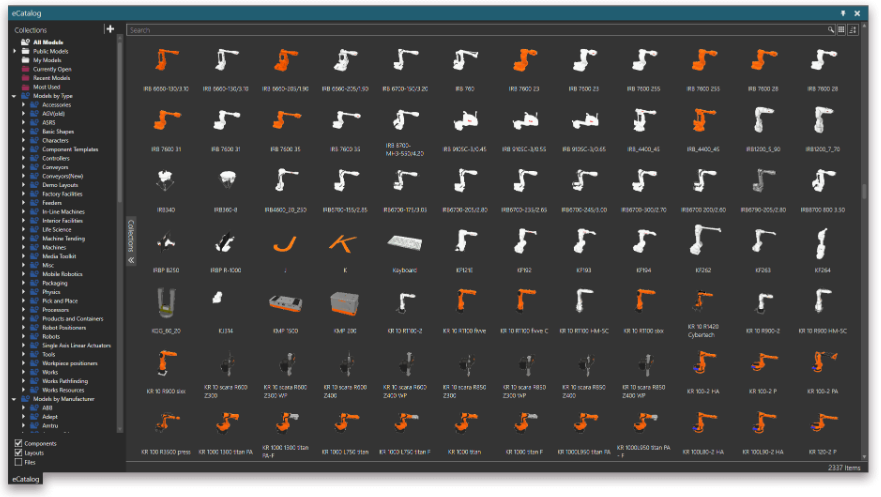Image resolution: width=881 pixels, height=497 pixels.
Task: Collapse the Models by Manufacturer node
Action: 14,399
